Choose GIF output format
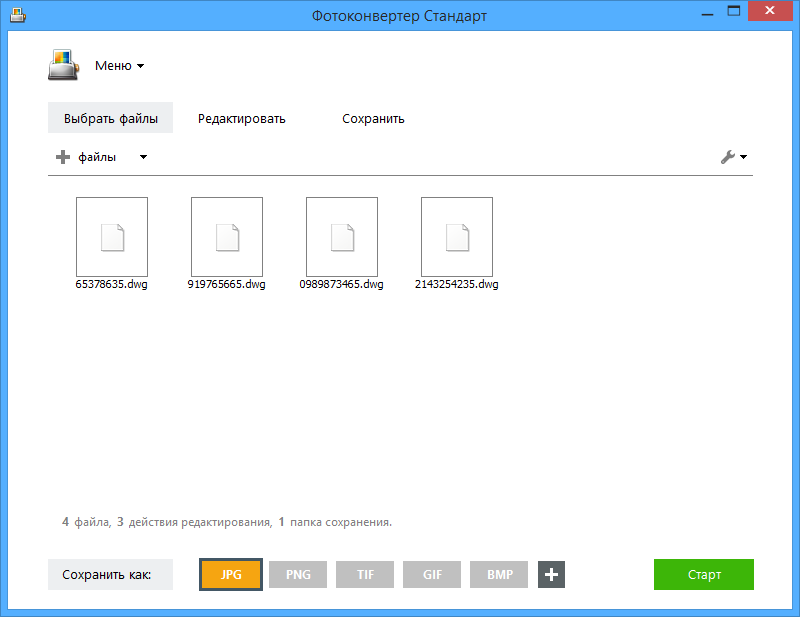 pyautogui.click(x=432, y=575)
